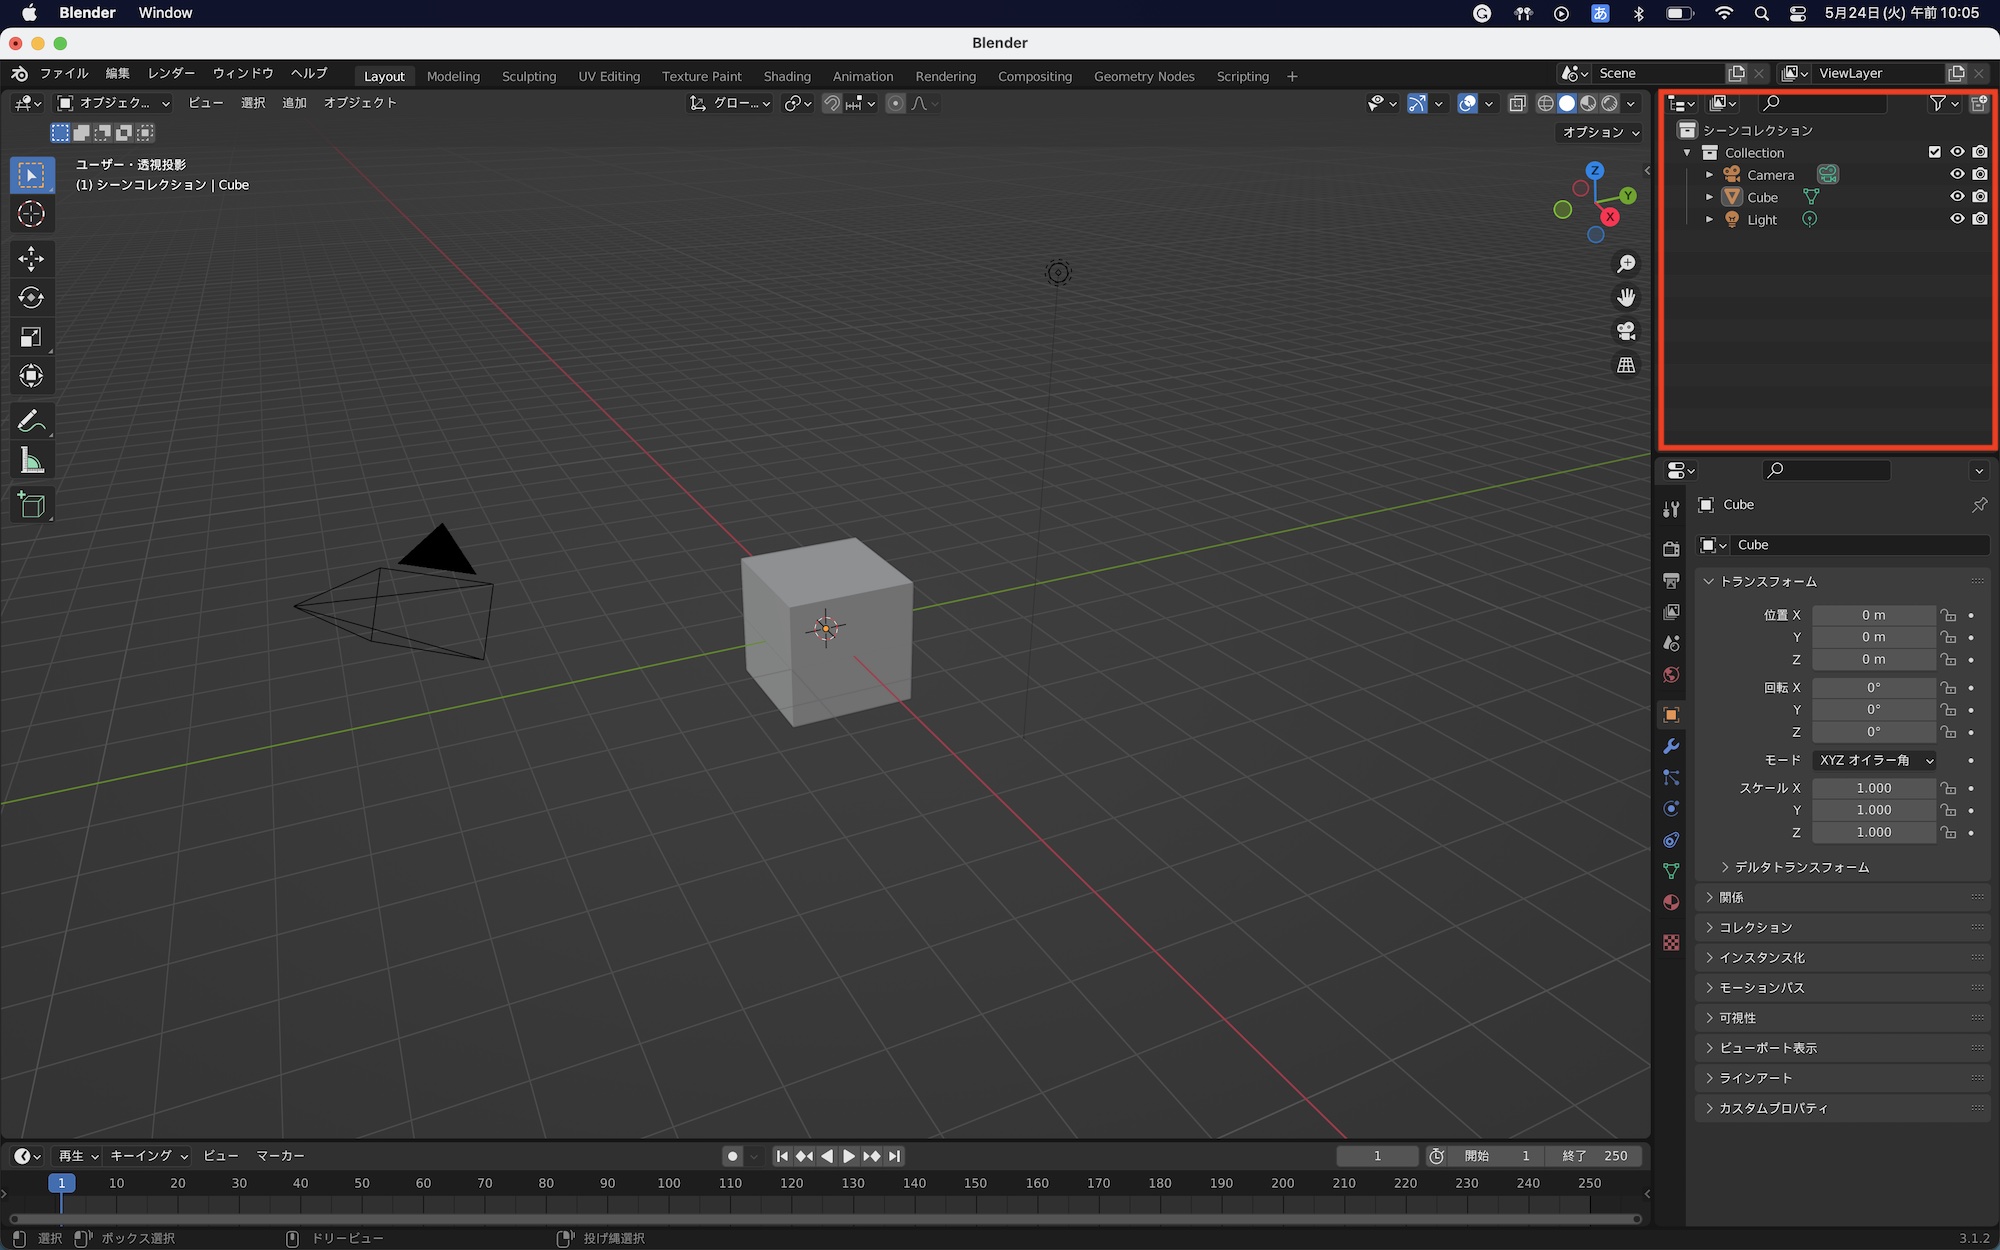The image size is (2000, 1250).
Task: Collapse the Collection disclosure triangle
Action: click(x=1687, y=152)
